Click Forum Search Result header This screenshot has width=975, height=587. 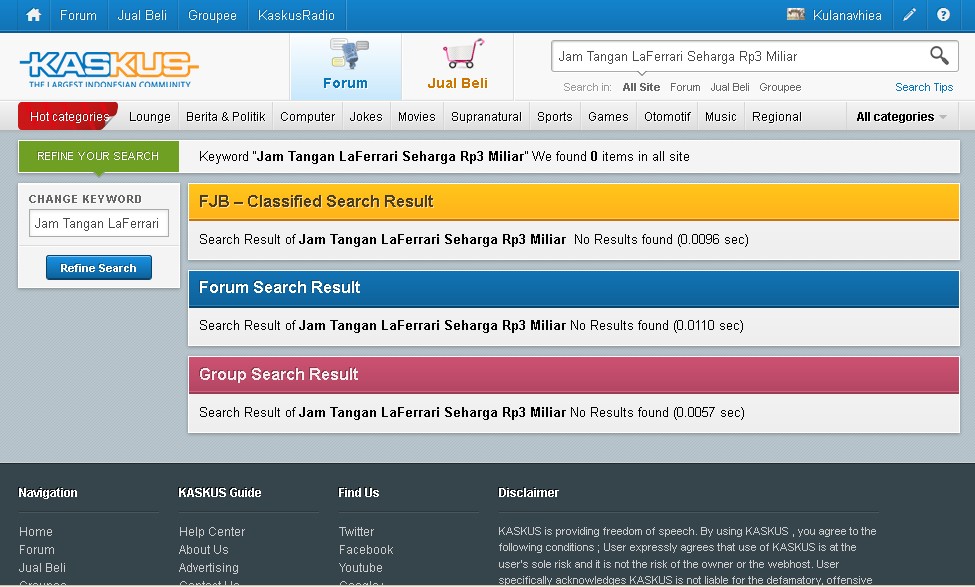pos(573,288)
